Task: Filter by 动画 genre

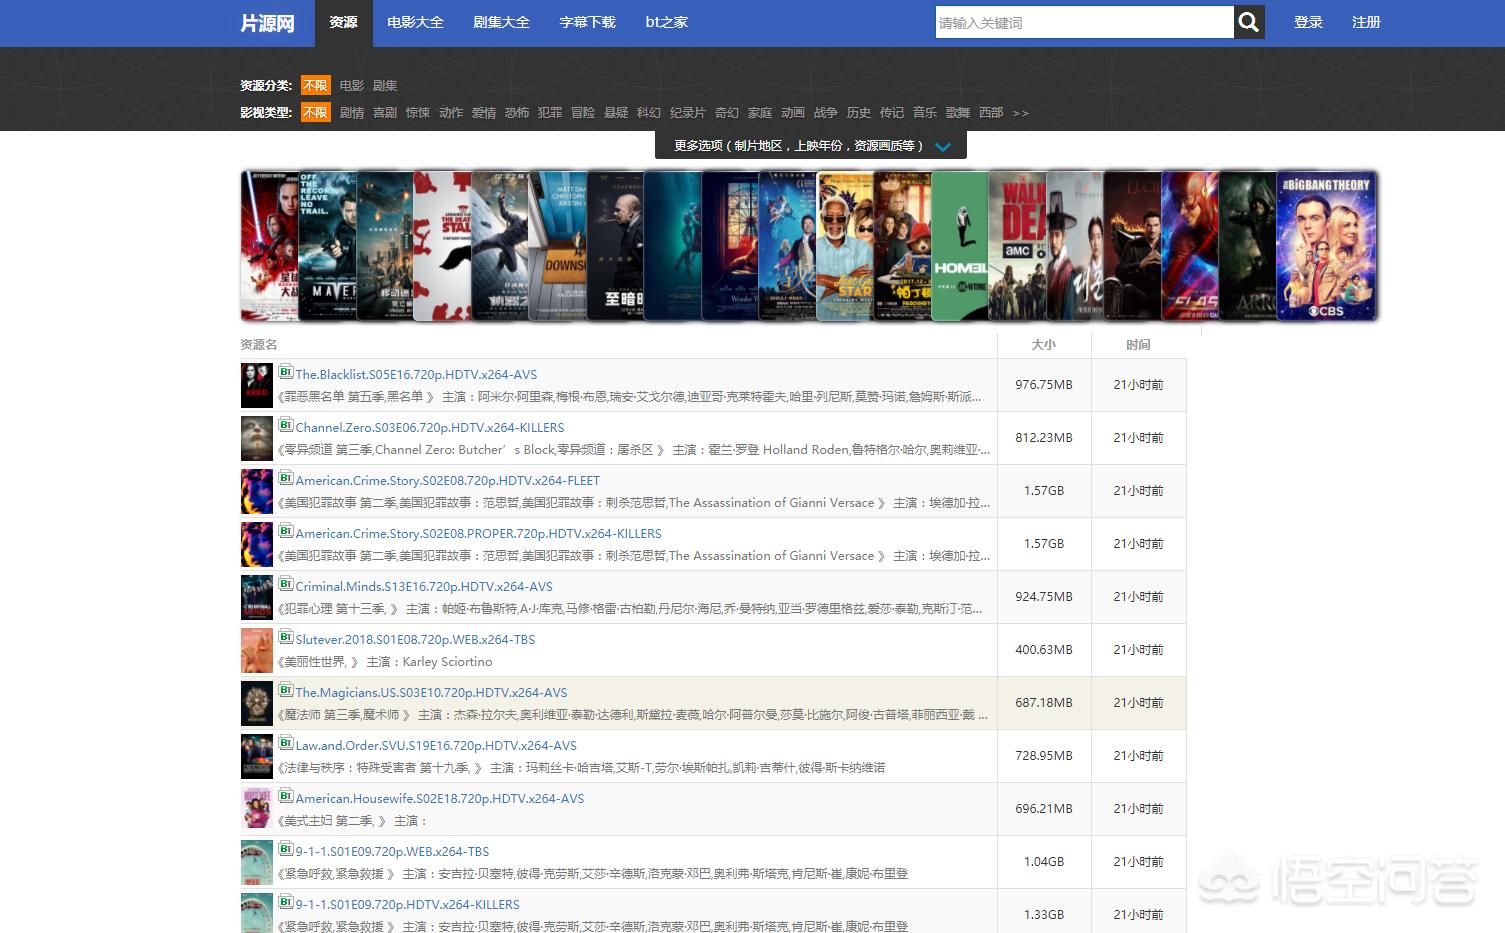Action: (793, 113)
